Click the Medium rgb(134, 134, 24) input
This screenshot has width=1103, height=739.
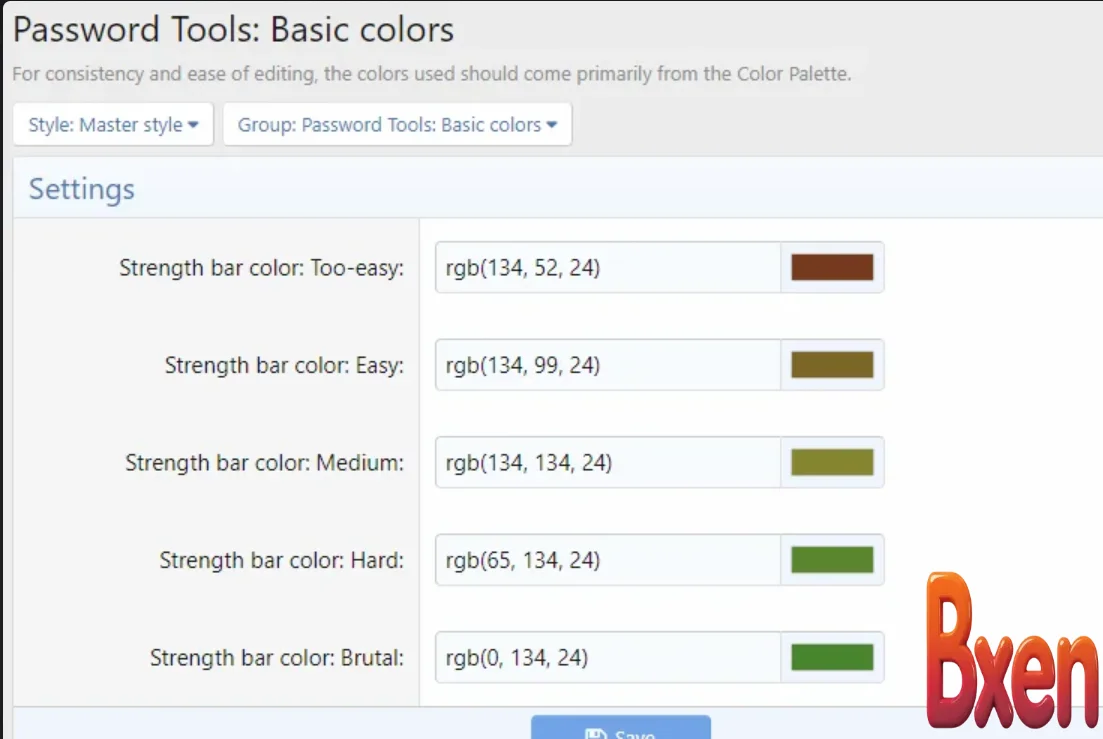tap(607, 462)
